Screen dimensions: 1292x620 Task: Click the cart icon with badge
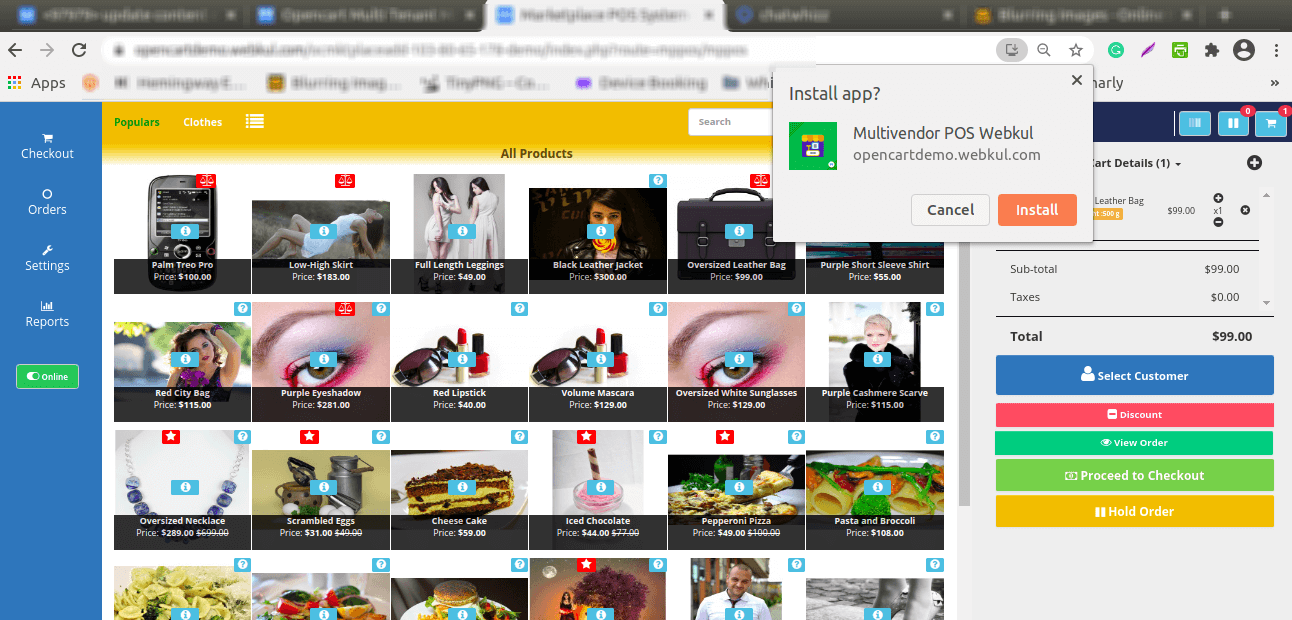(x=1270, y=123)
